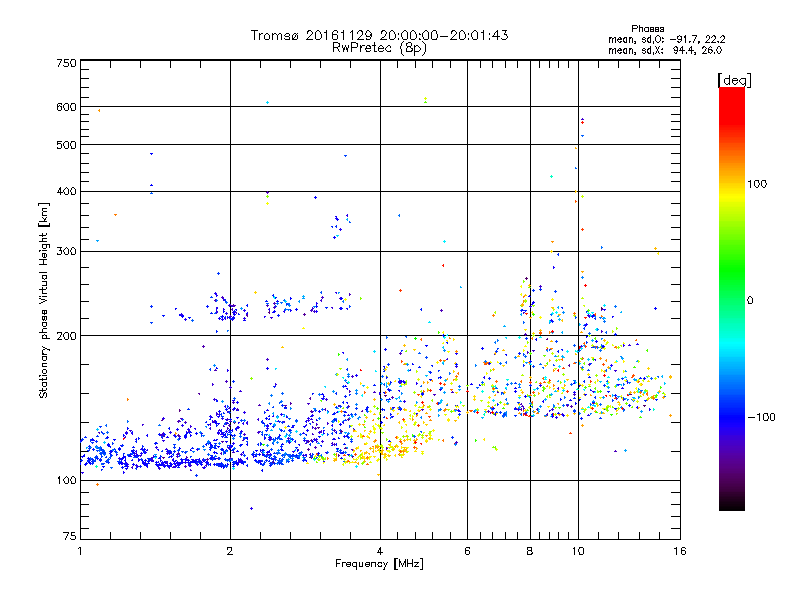Click the y-axis tick label '750'

tap(67, 63)
